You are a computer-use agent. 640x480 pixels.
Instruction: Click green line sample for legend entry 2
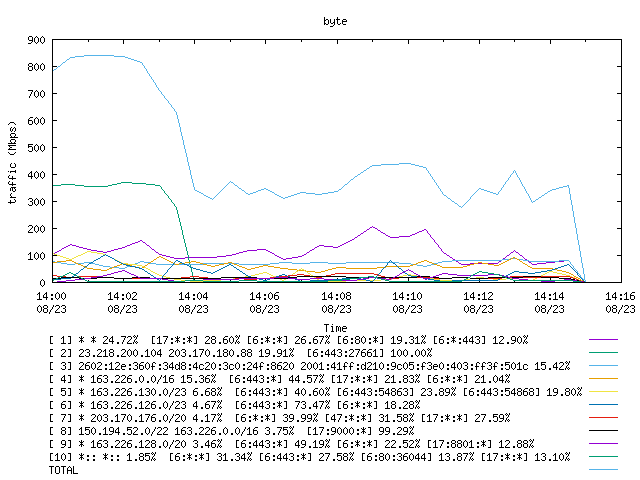click(603, 353)
